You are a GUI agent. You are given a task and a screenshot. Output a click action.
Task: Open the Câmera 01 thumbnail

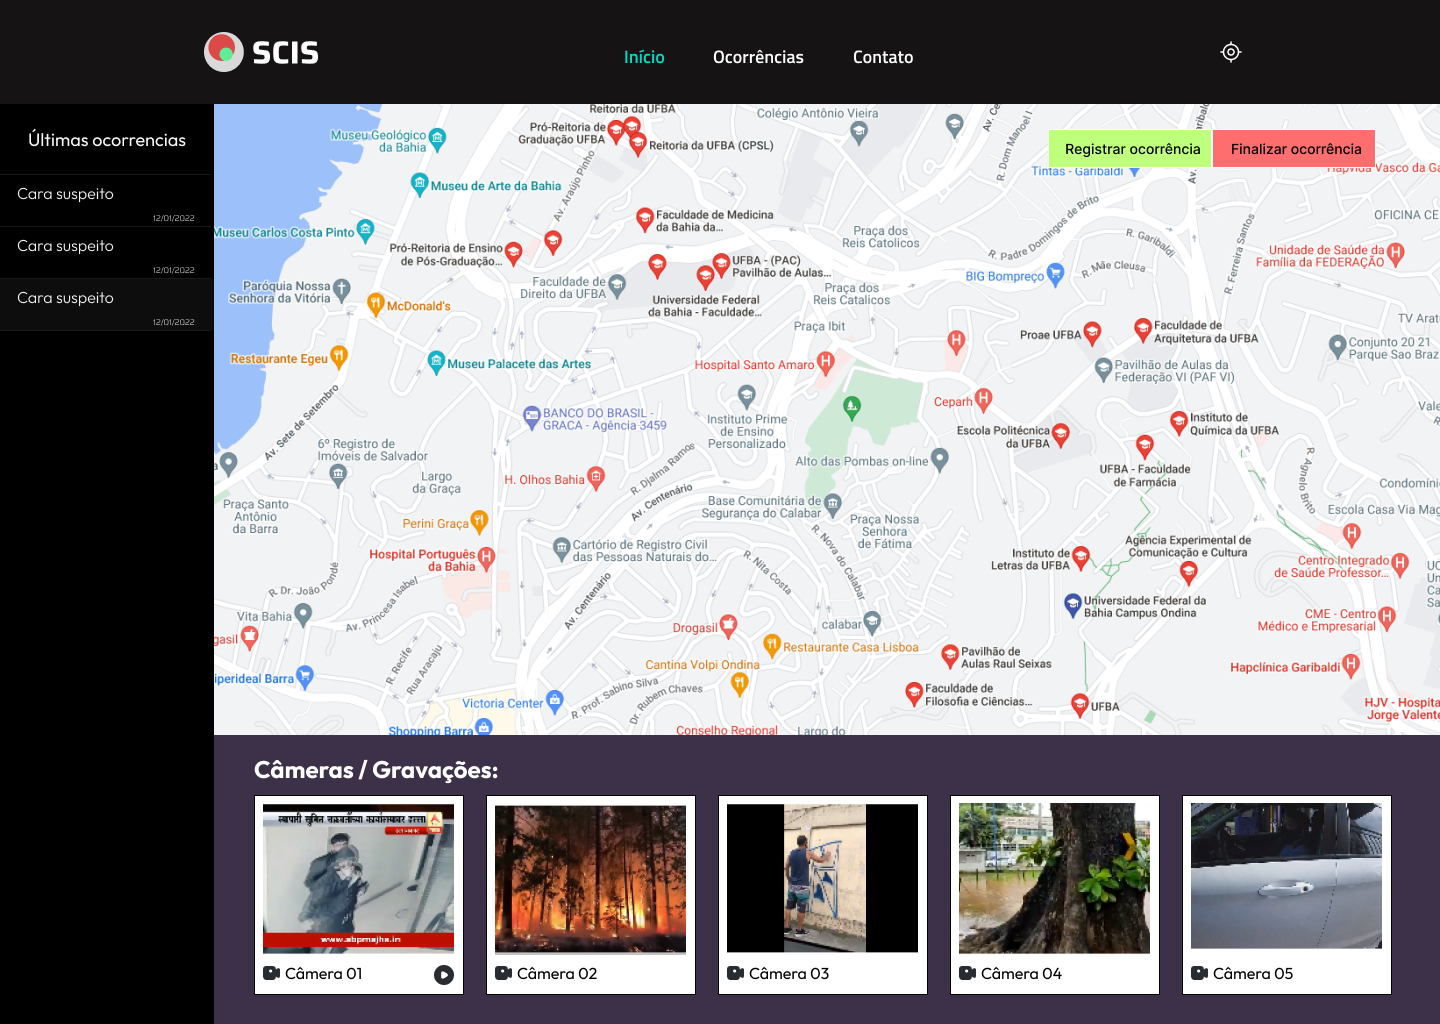[358, 878]
